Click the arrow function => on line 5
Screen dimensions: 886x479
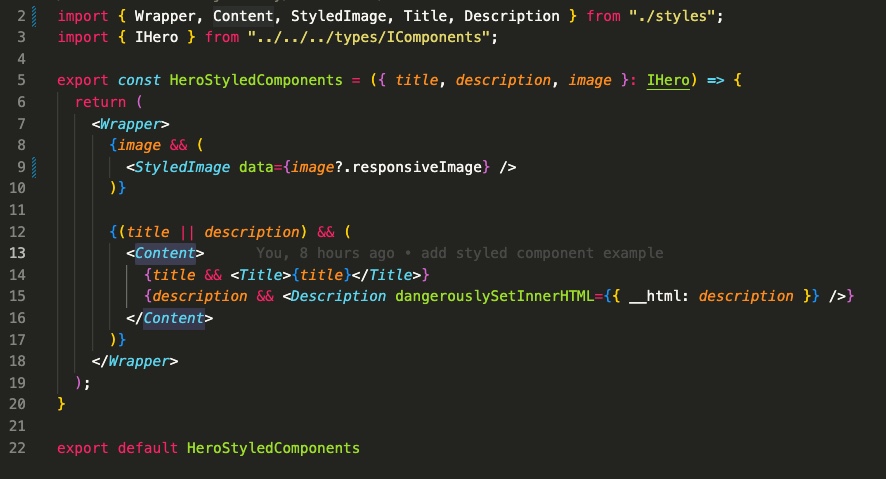[x=715, y=80]
